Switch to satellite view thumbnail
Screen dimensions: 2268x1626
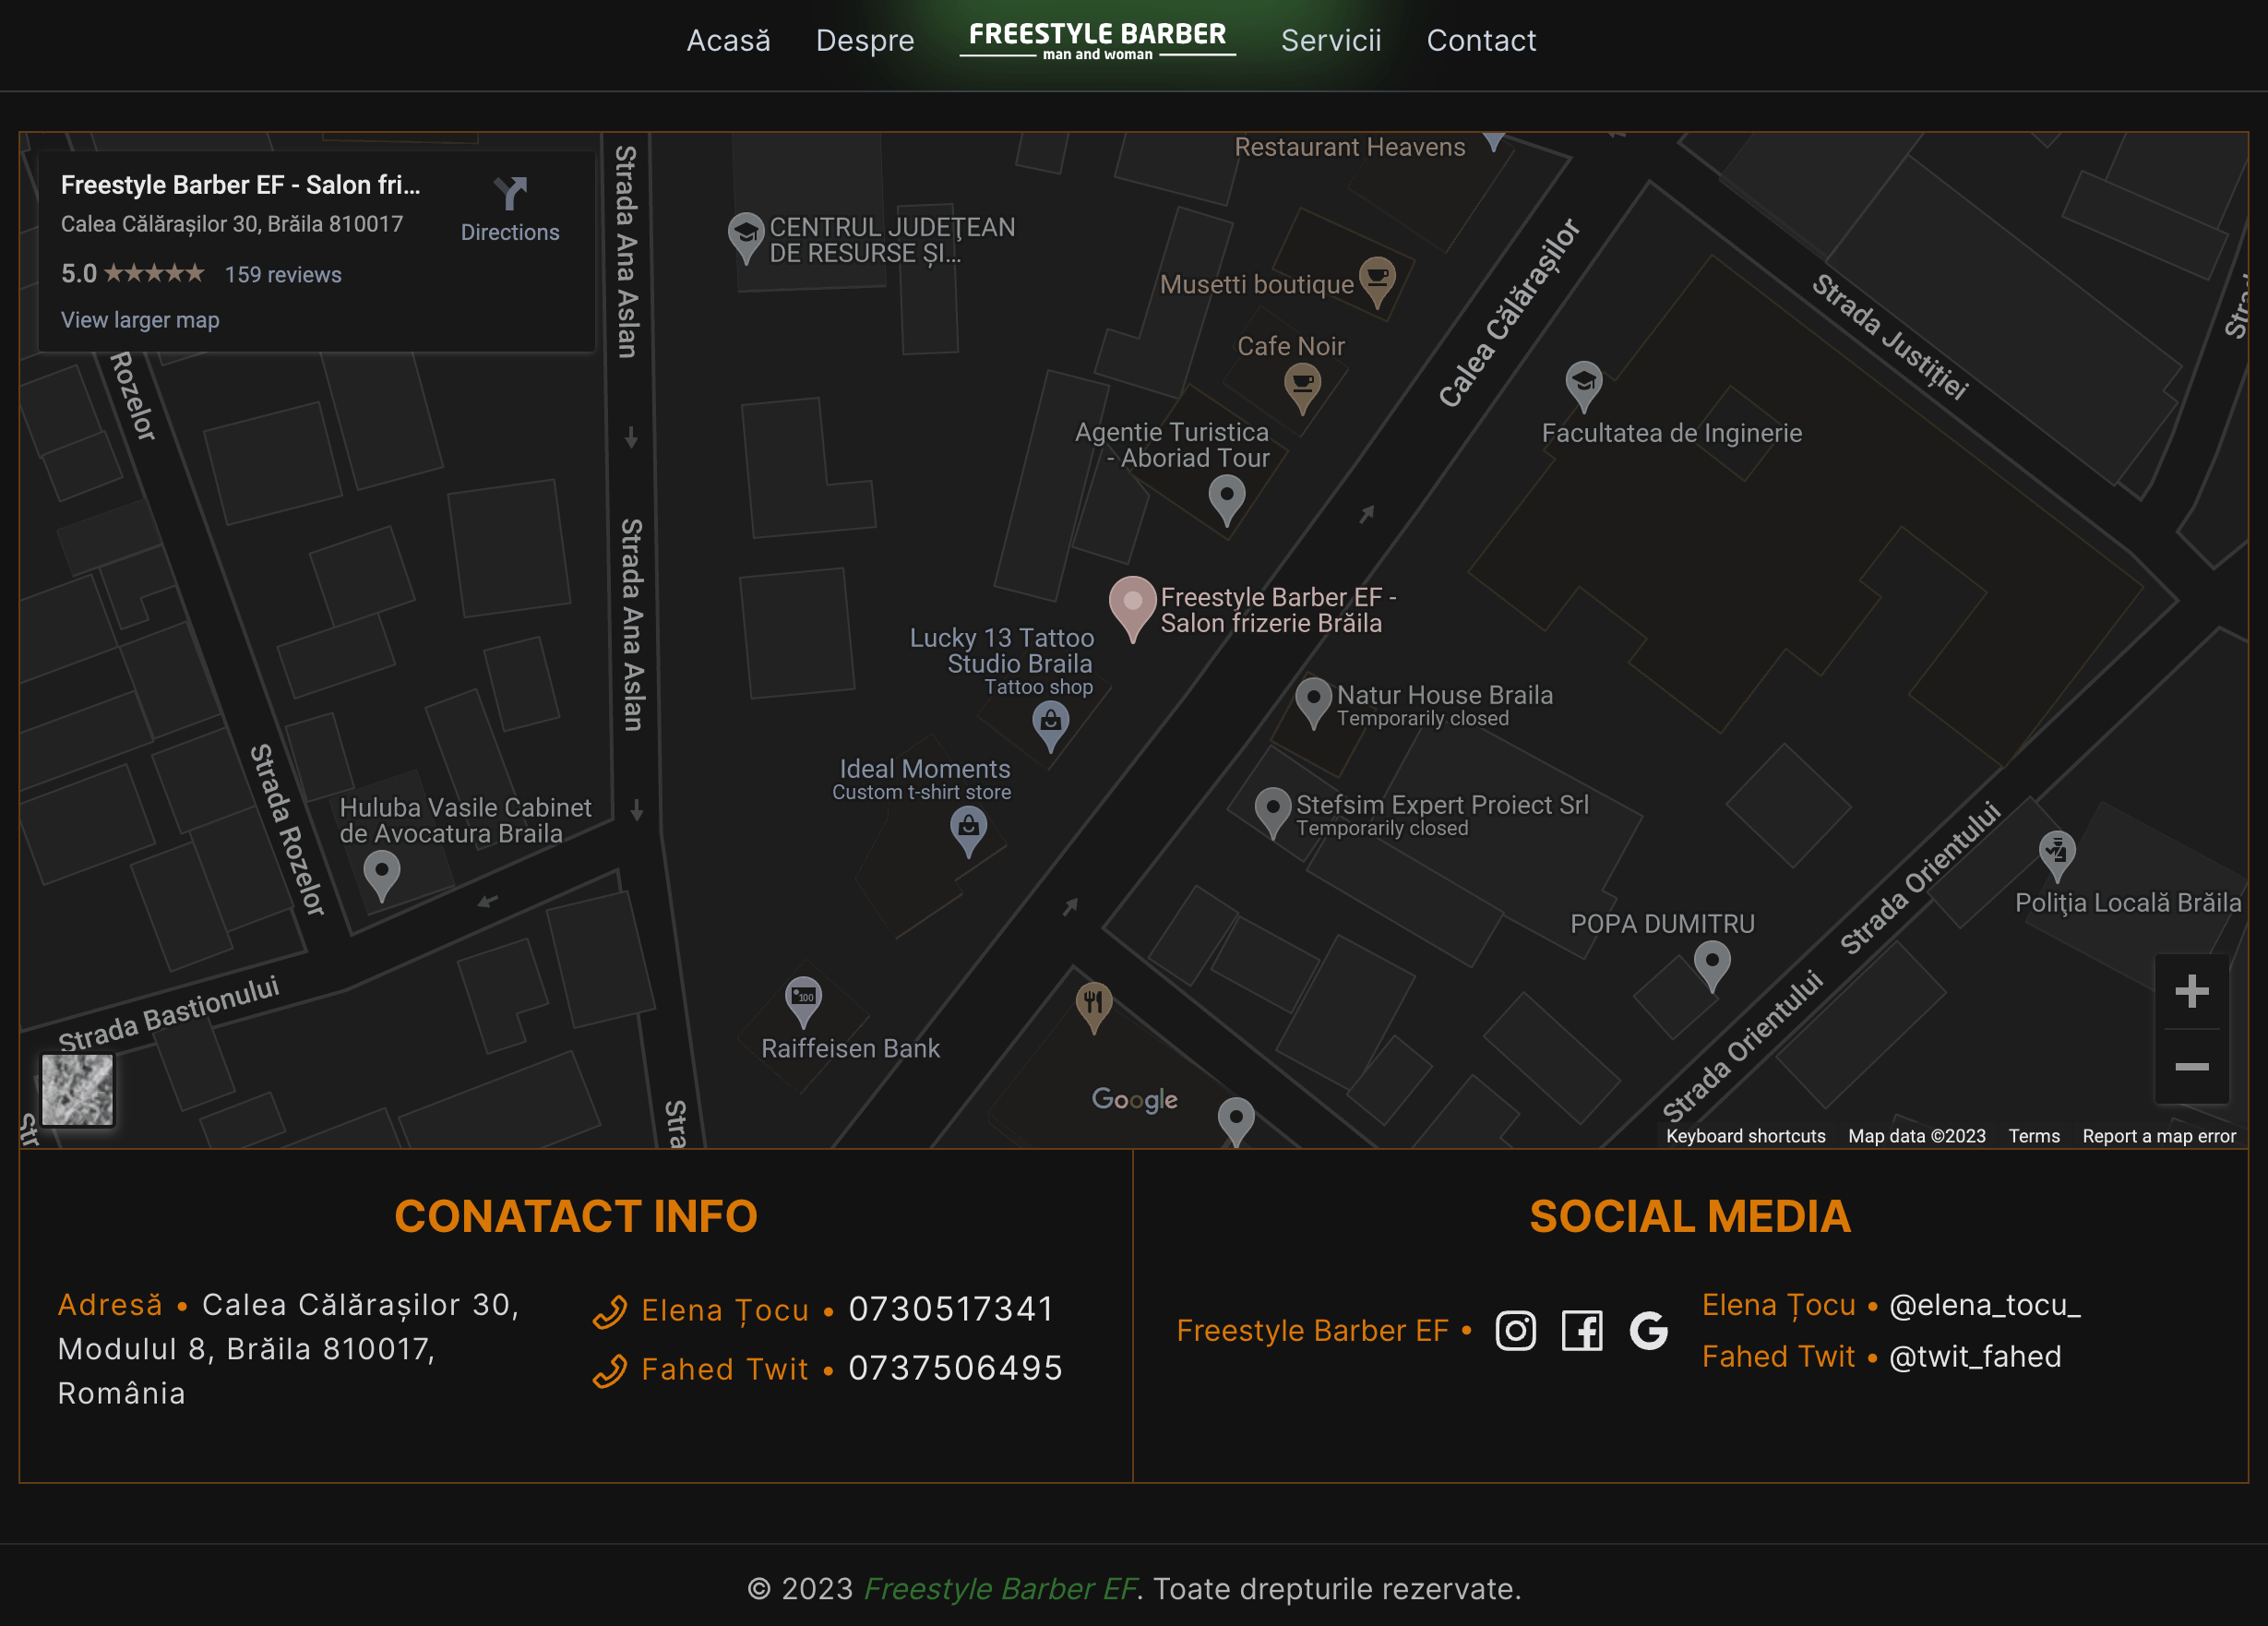tap(78, 1089)
